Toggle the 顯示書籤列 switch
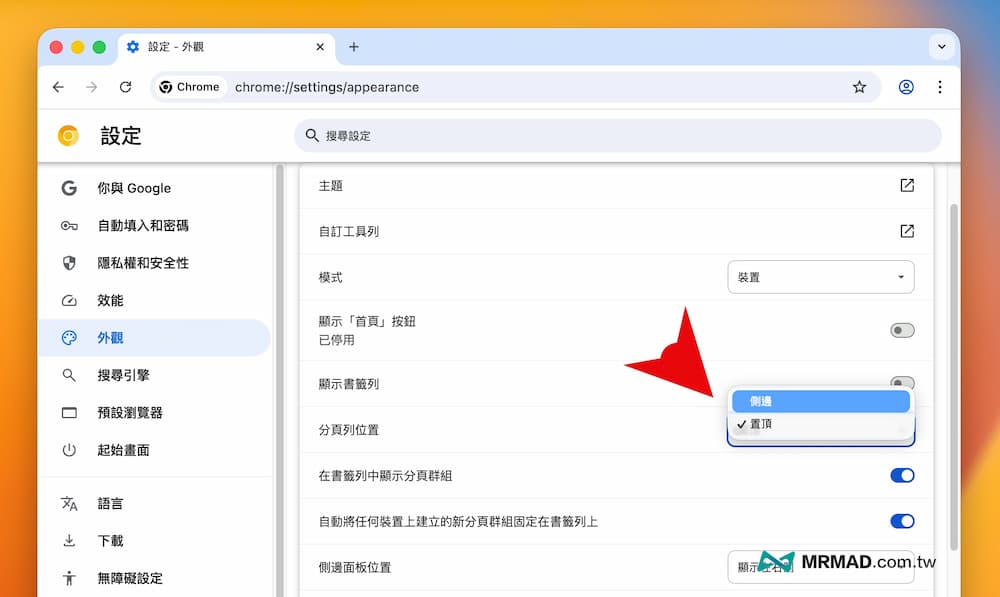 (x=902, y=384)
